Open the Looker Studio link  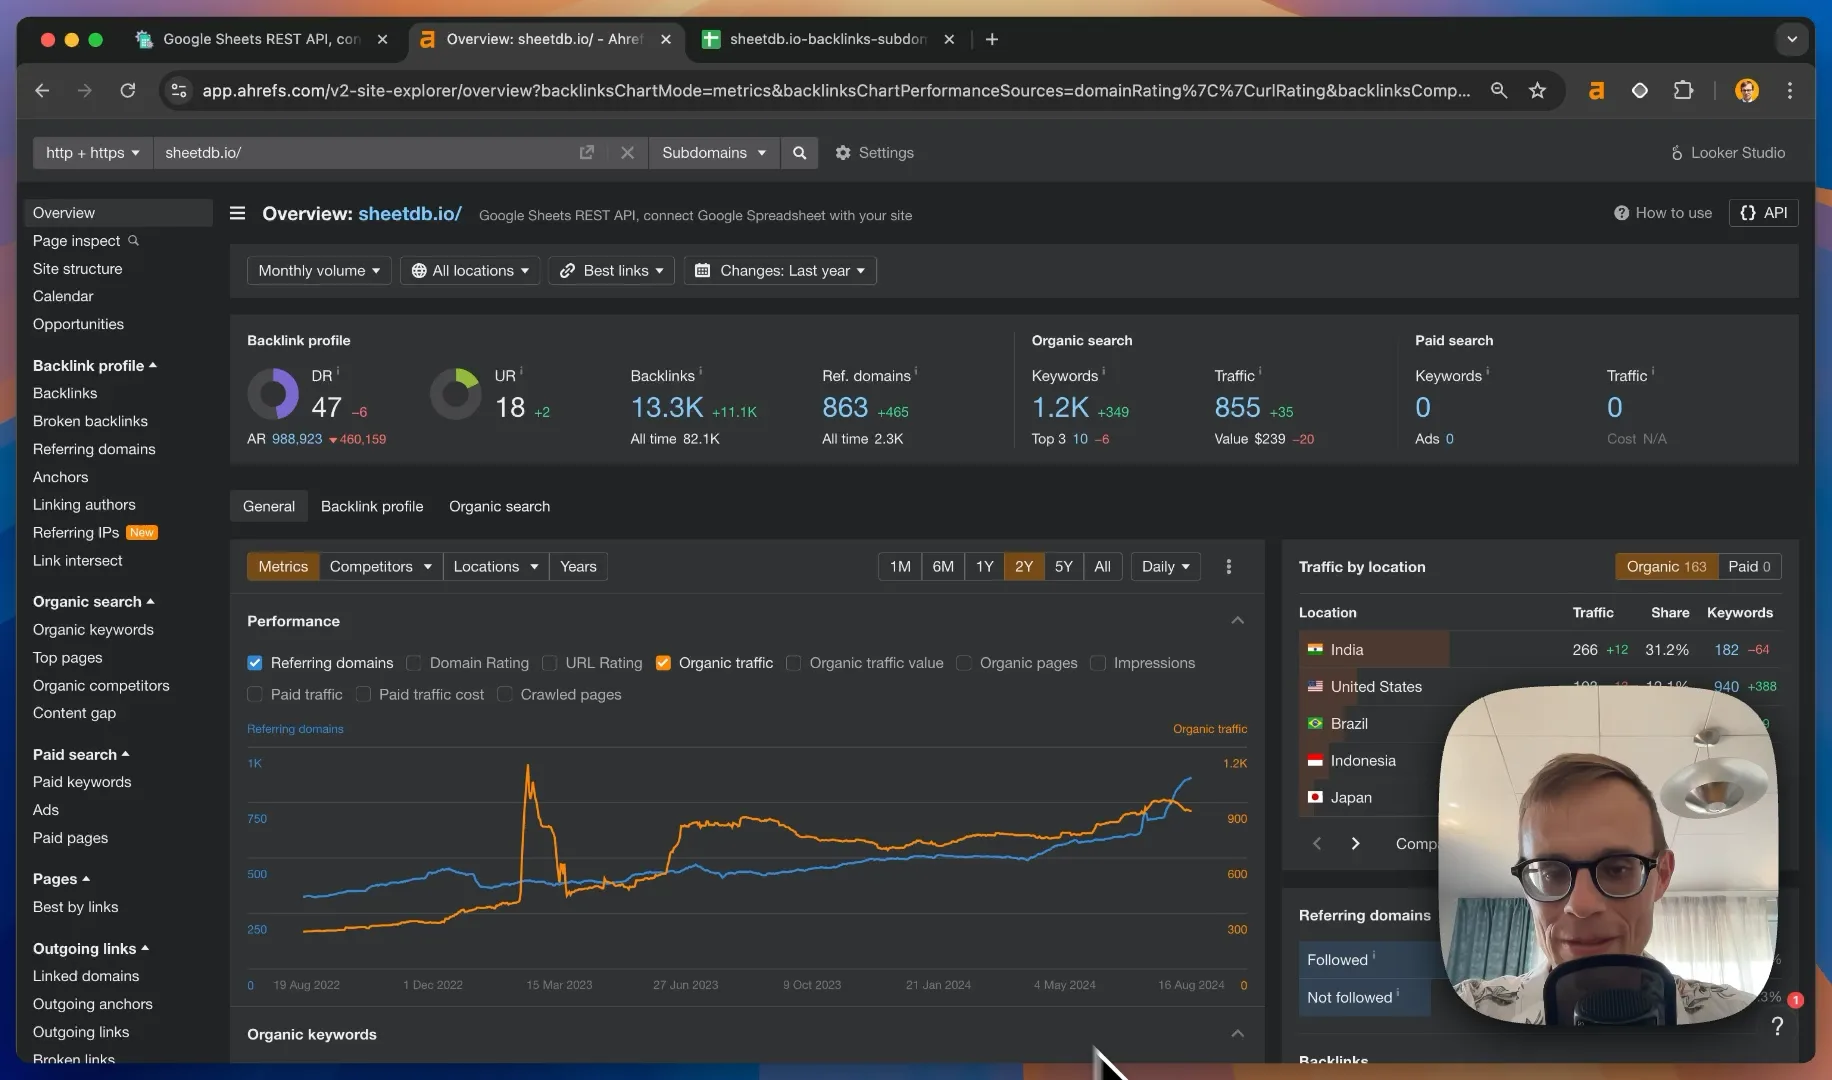(1727, 153)
